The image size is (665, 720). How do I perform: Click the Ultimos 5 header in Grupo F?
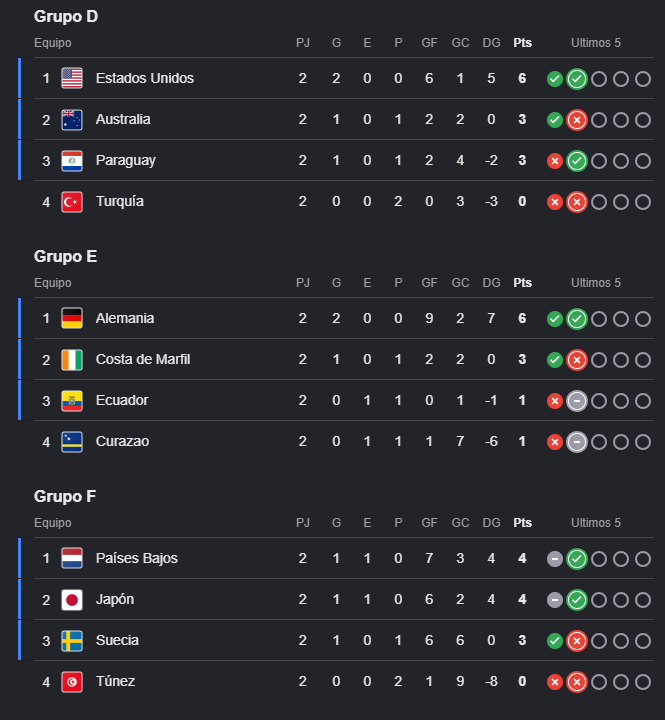coord(596,523)
